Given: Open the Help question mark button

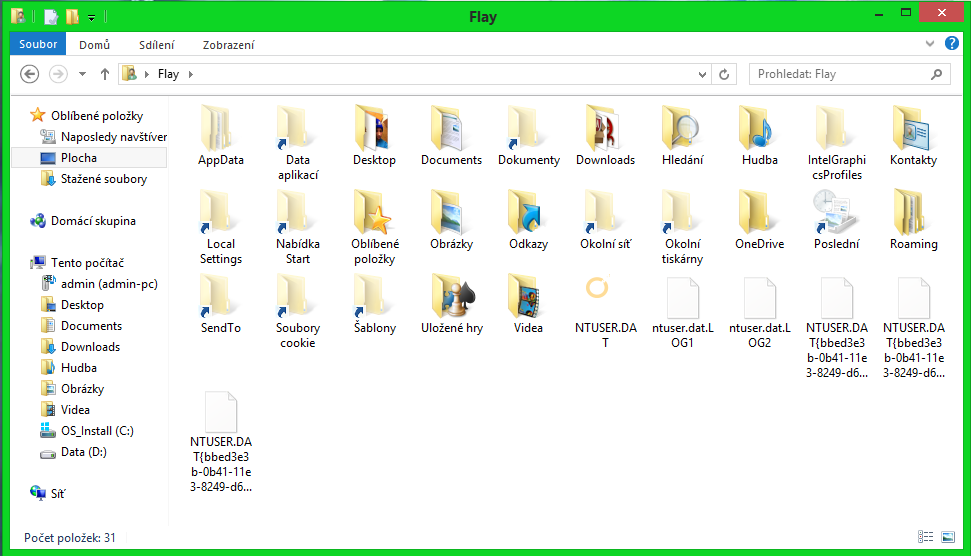Looking at the screenshot, I should click(x=951, y=43).
